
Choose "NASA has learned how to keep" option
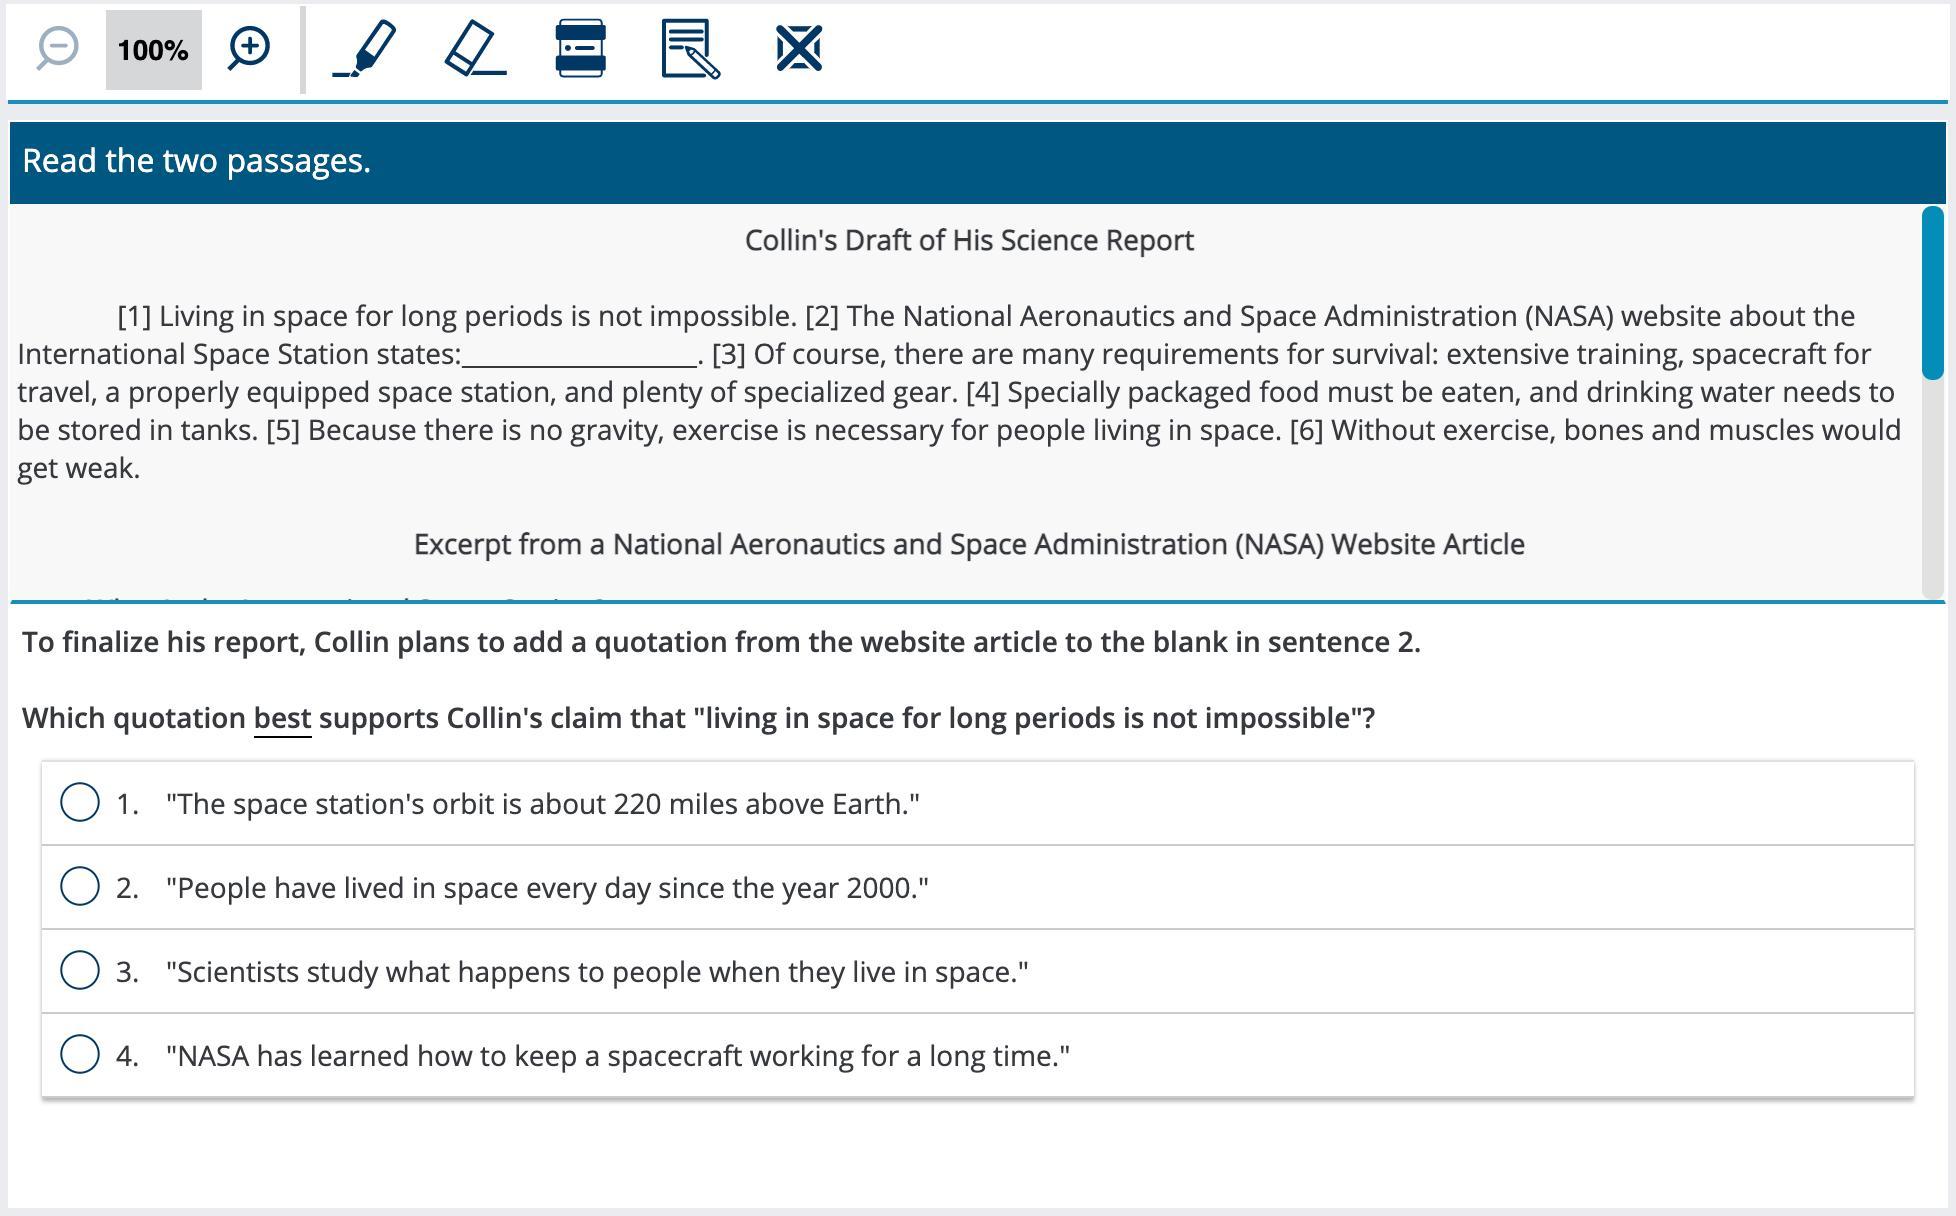click(617, 1056)
